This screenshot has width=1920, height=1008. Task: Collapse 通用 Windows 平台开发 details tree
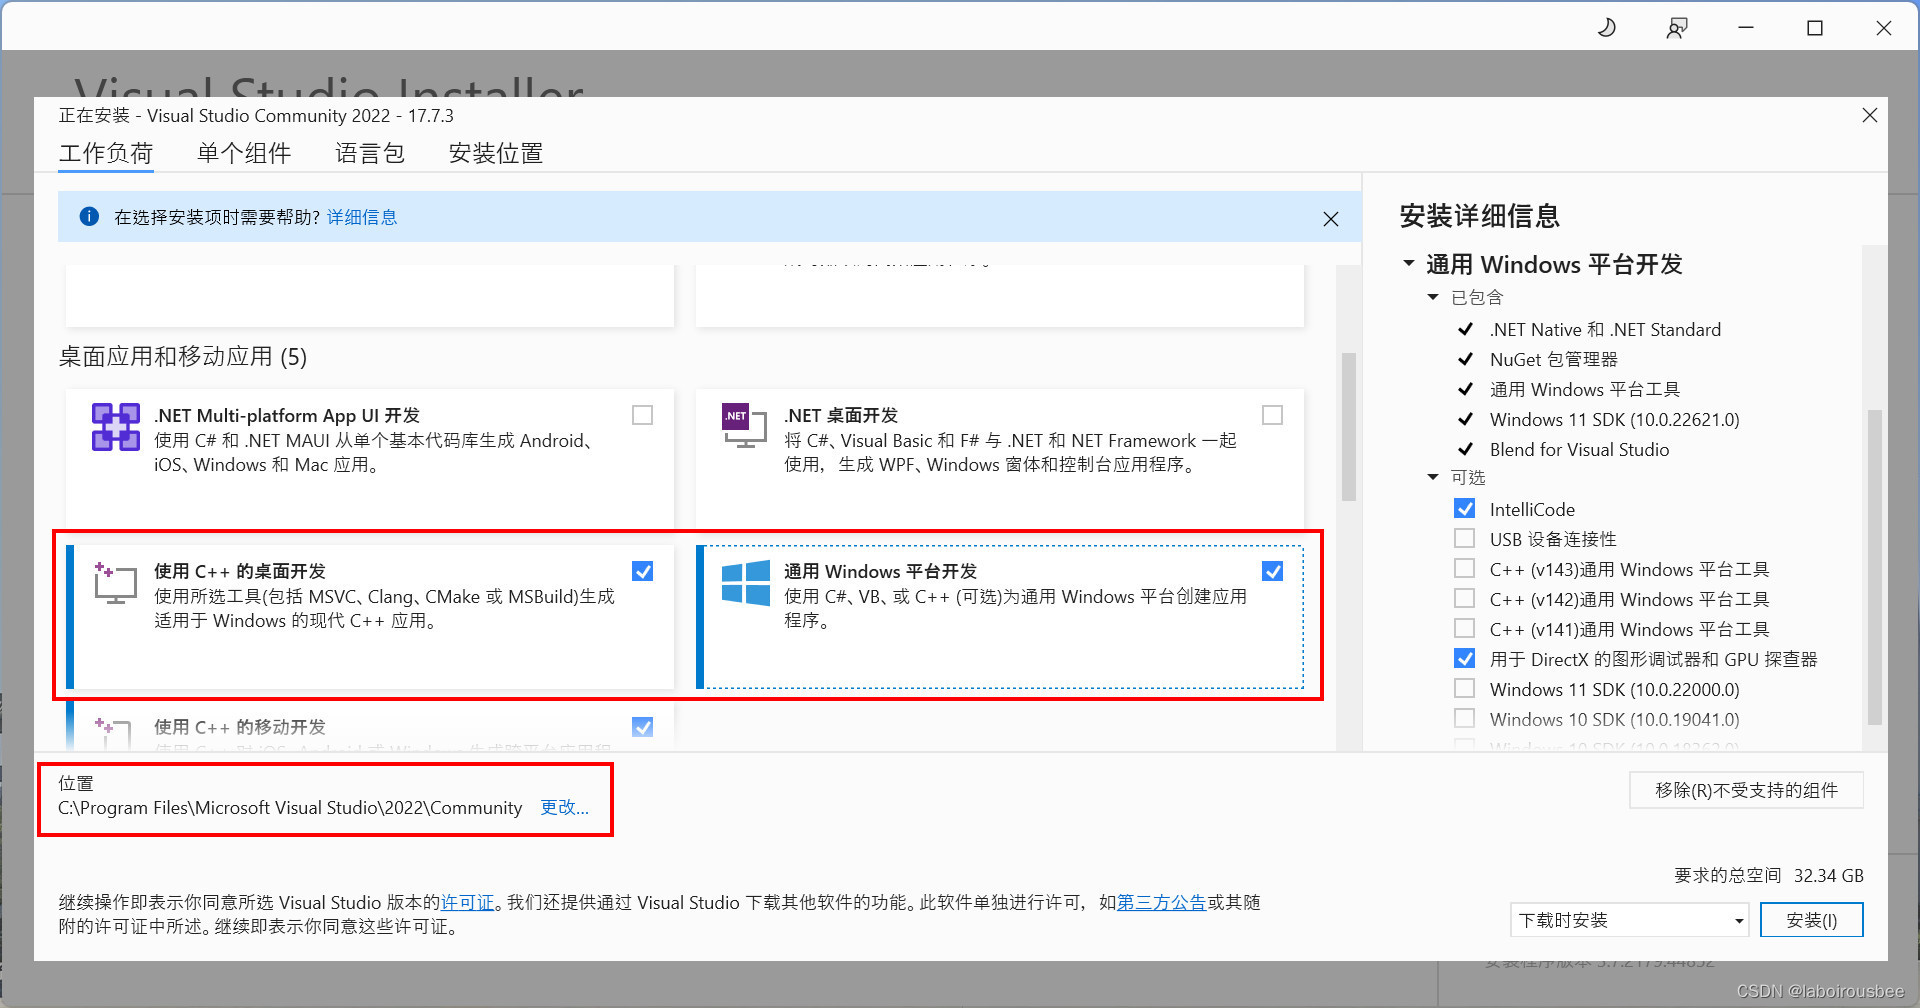(x=1408, y=264)
